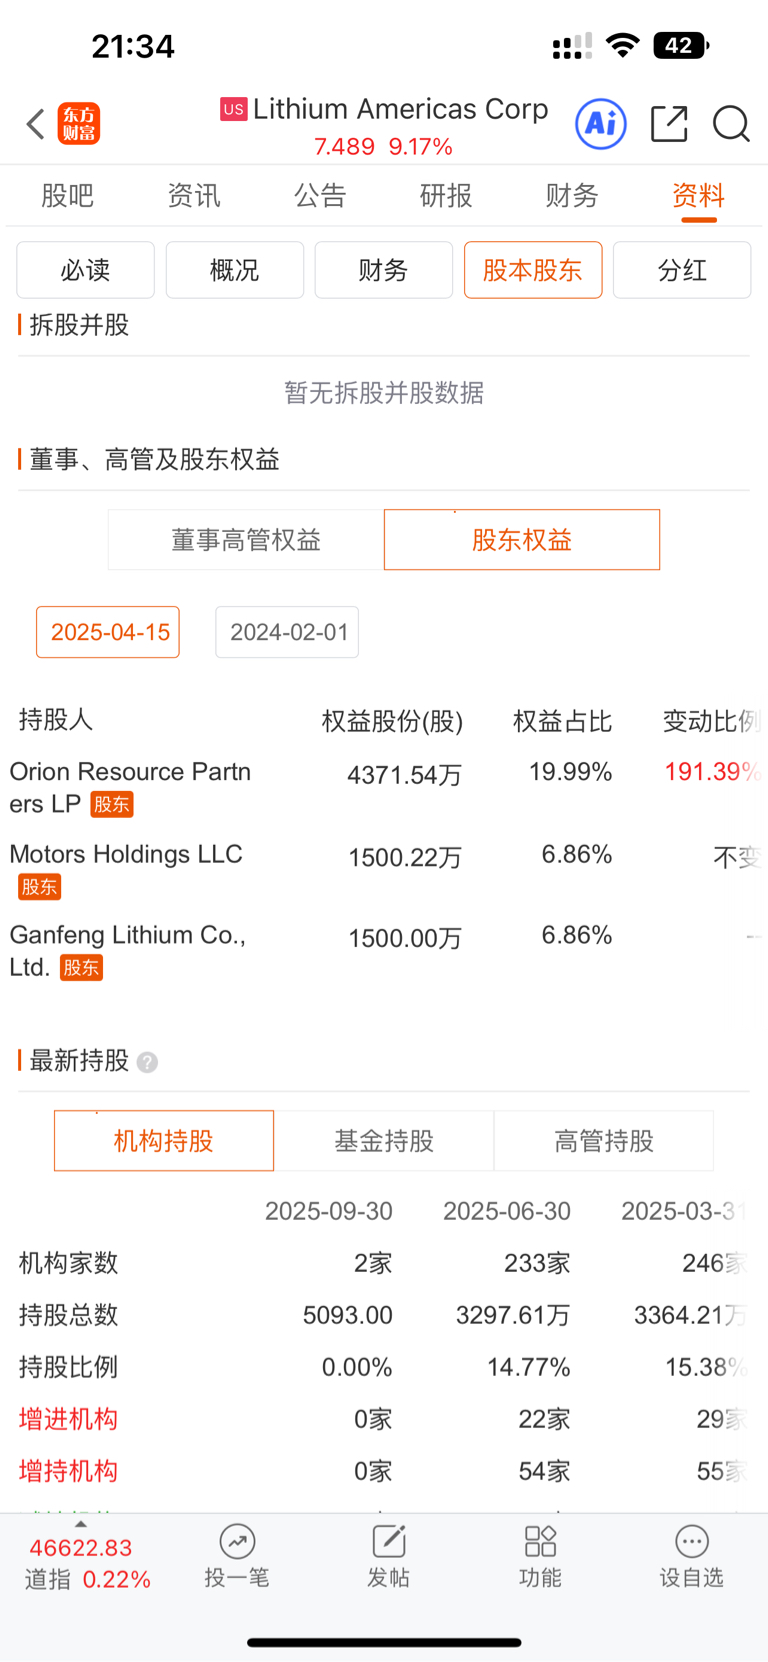768x1662 pixels.
Task: Switch to 高管持股 tab
Action: (x=604, y=1141)
